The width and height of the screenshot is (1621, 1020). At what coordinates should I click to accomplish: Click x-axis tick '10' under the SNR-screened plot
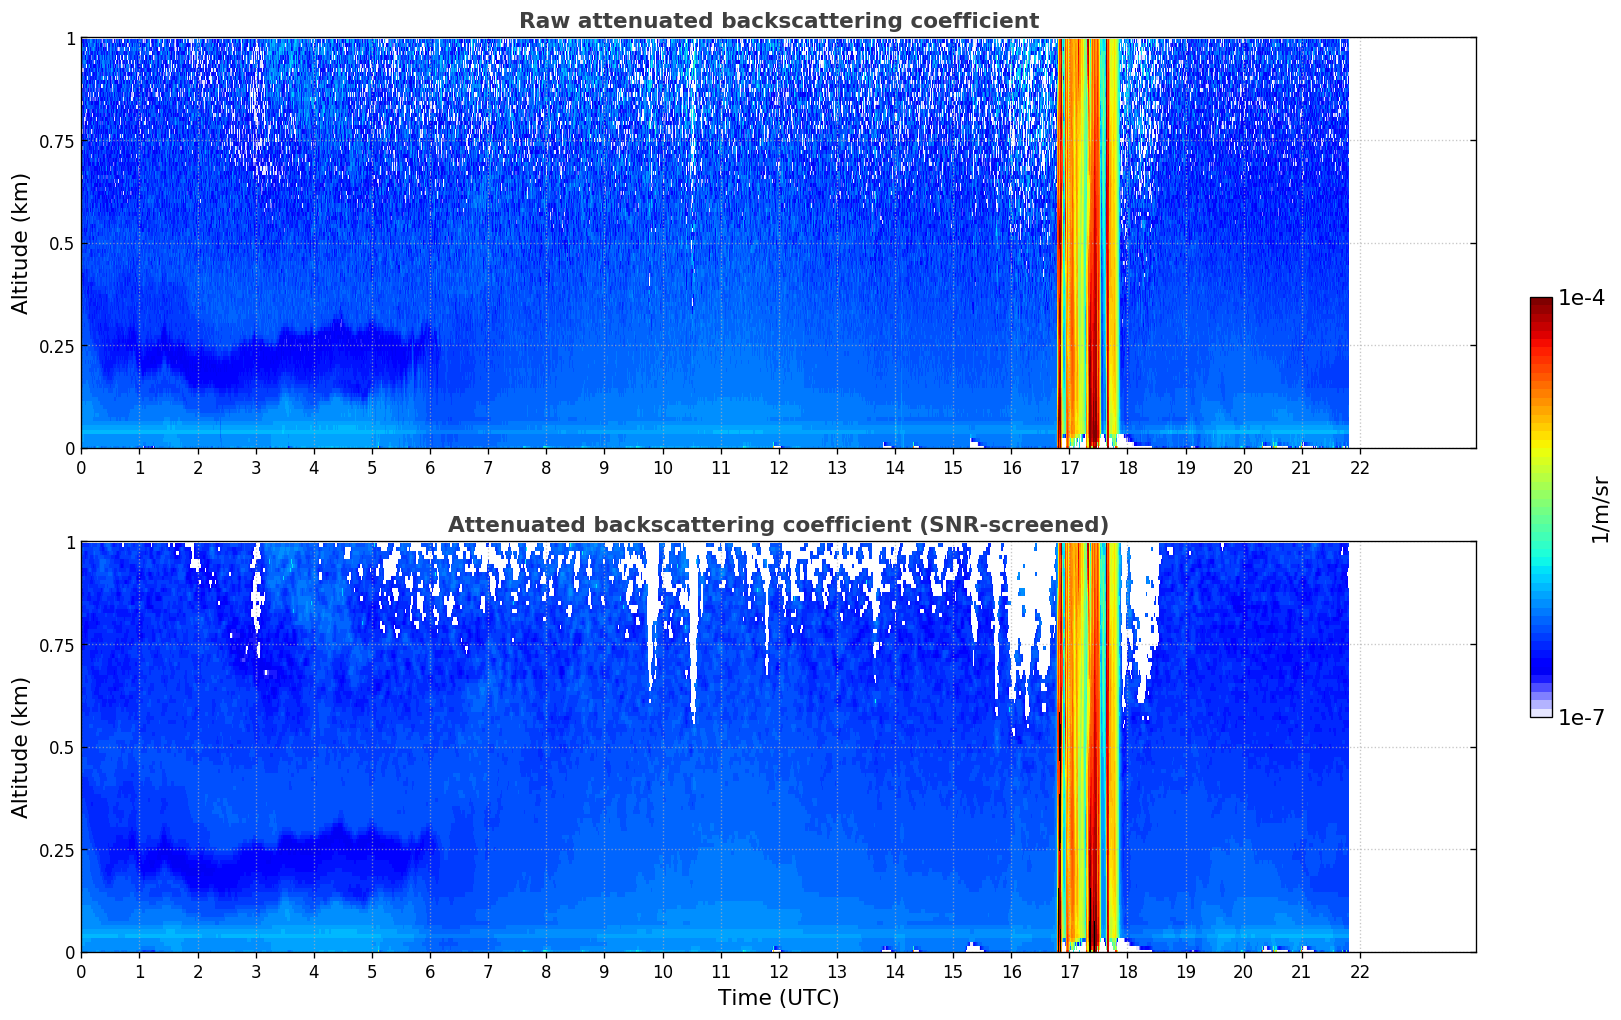(x=662, y=971)
